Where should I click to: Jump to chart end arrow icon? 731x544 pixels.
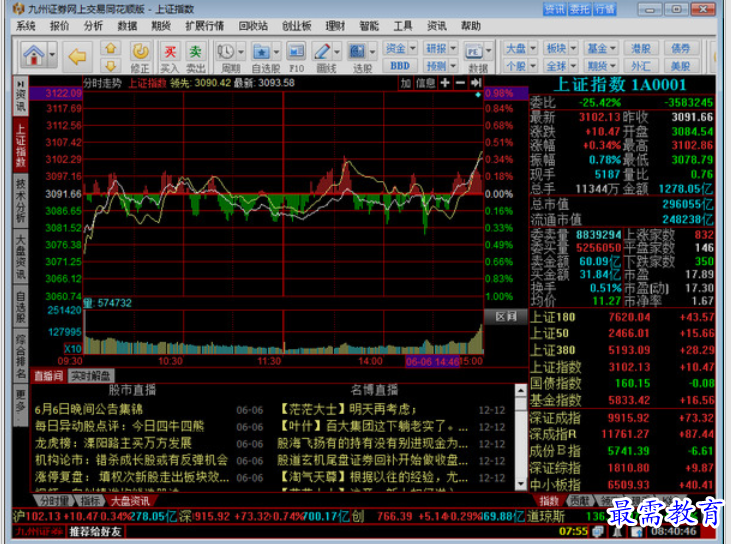pyautogui.click(x=476, y=83)
